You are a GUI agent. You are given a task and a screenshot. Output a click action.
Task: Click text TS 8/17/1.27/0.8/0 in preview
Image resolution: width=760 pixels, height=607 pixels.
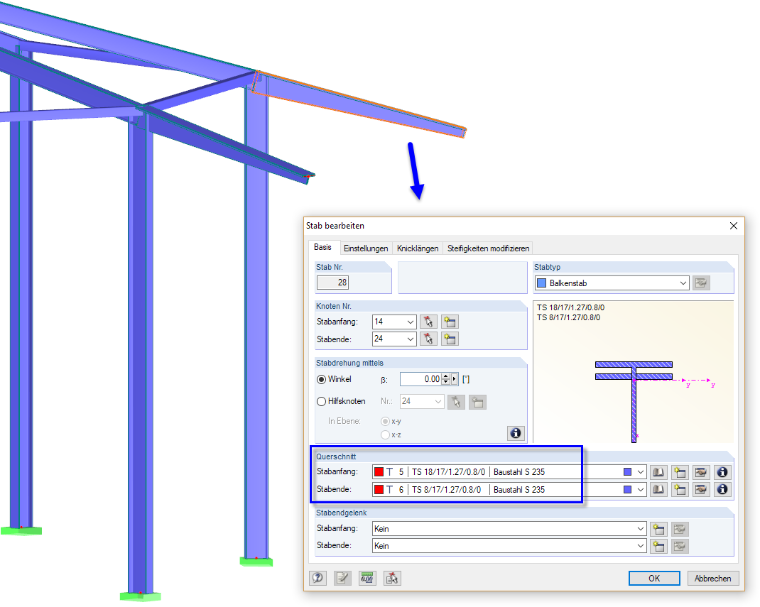click(569, 318)
